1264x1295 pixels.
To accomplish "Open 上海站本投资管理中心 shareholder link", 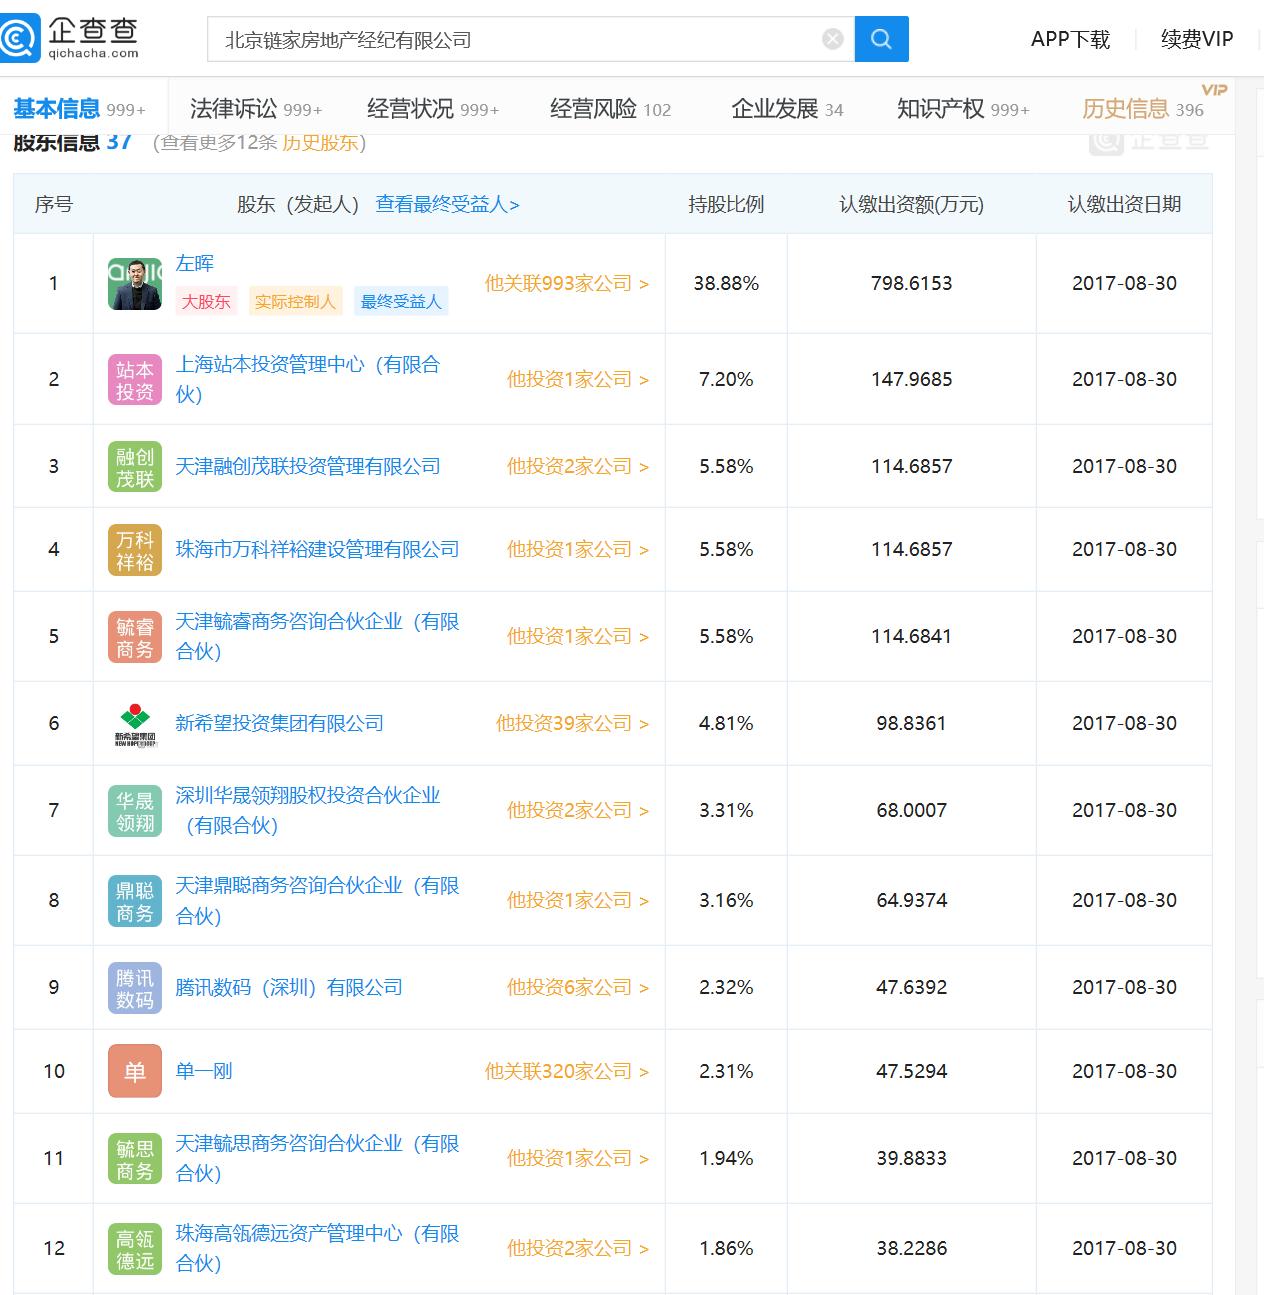I will pos(308,379).
